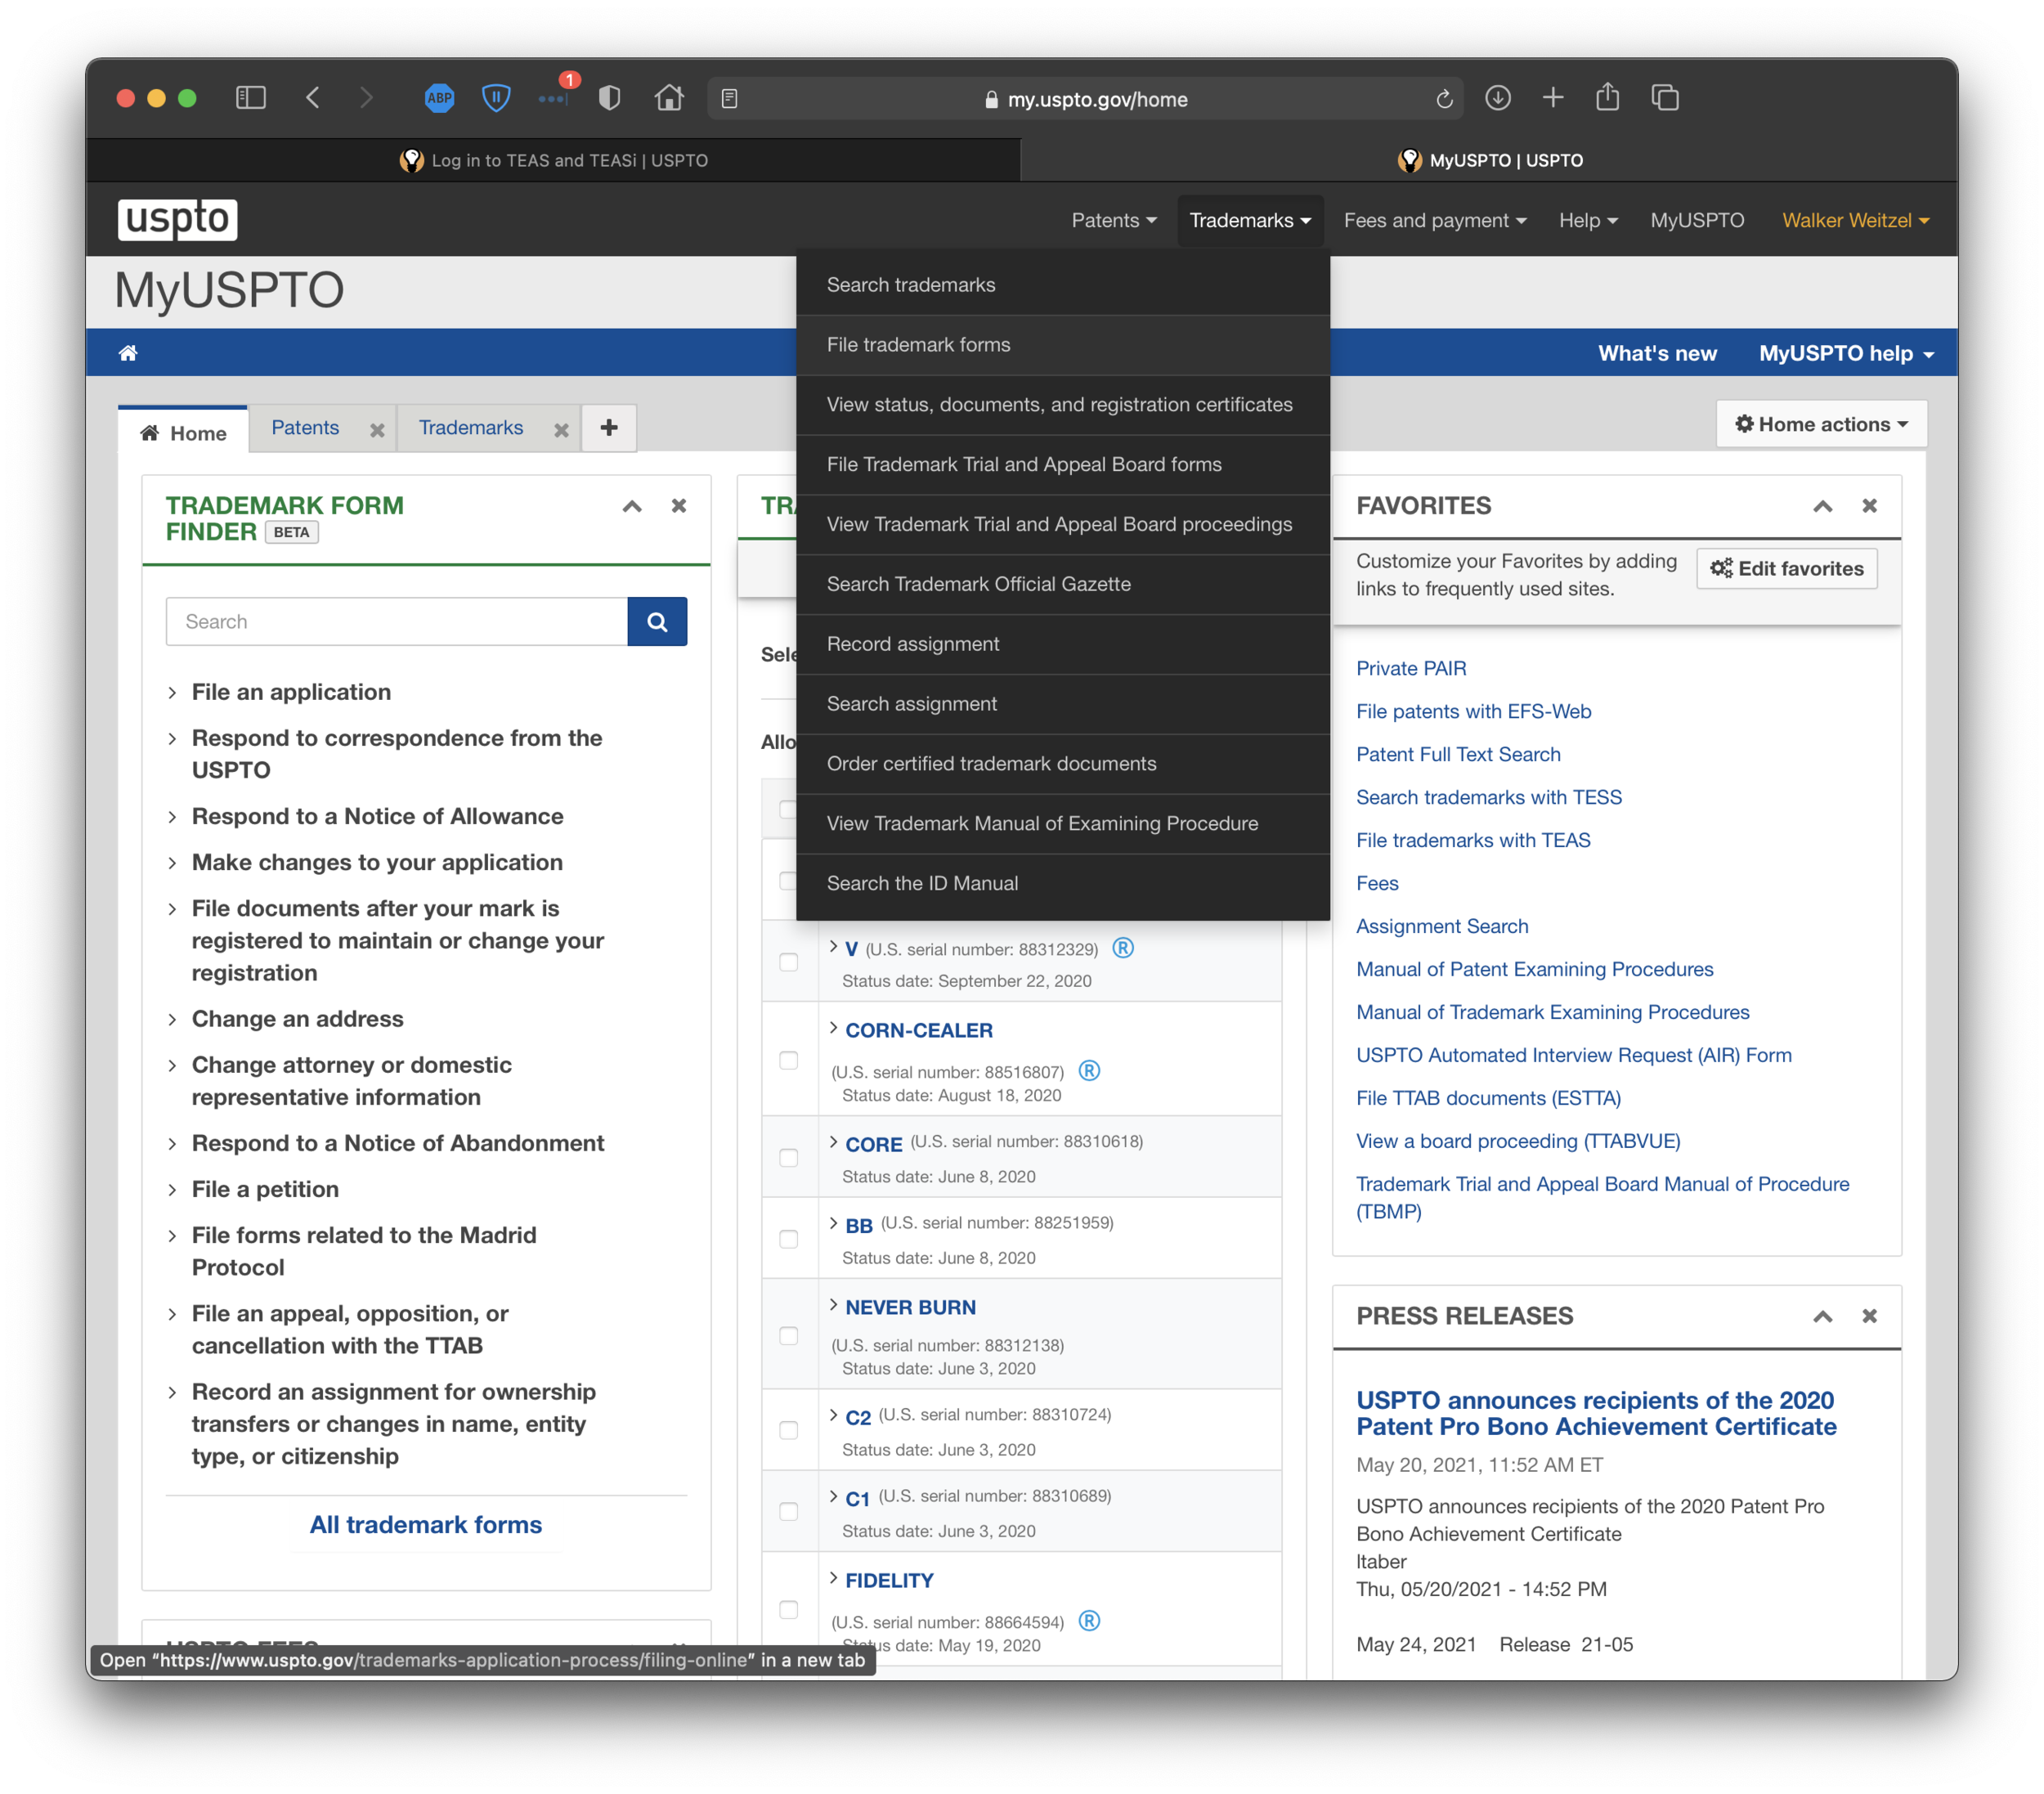Select Record assignment menu item
This screenshot has width=2044, height=1794.
click(x=1062, y=644)
